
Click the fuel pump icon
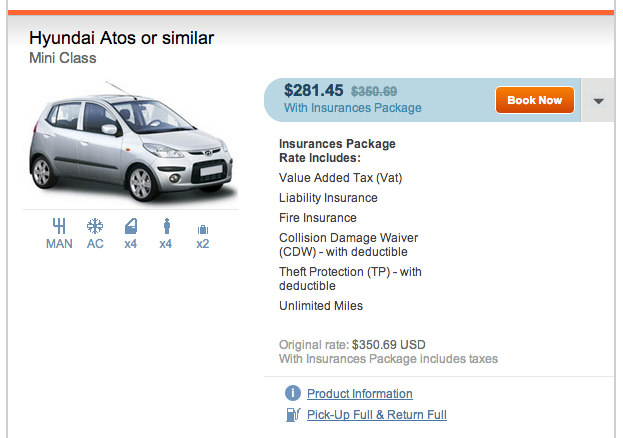point(293,414)
